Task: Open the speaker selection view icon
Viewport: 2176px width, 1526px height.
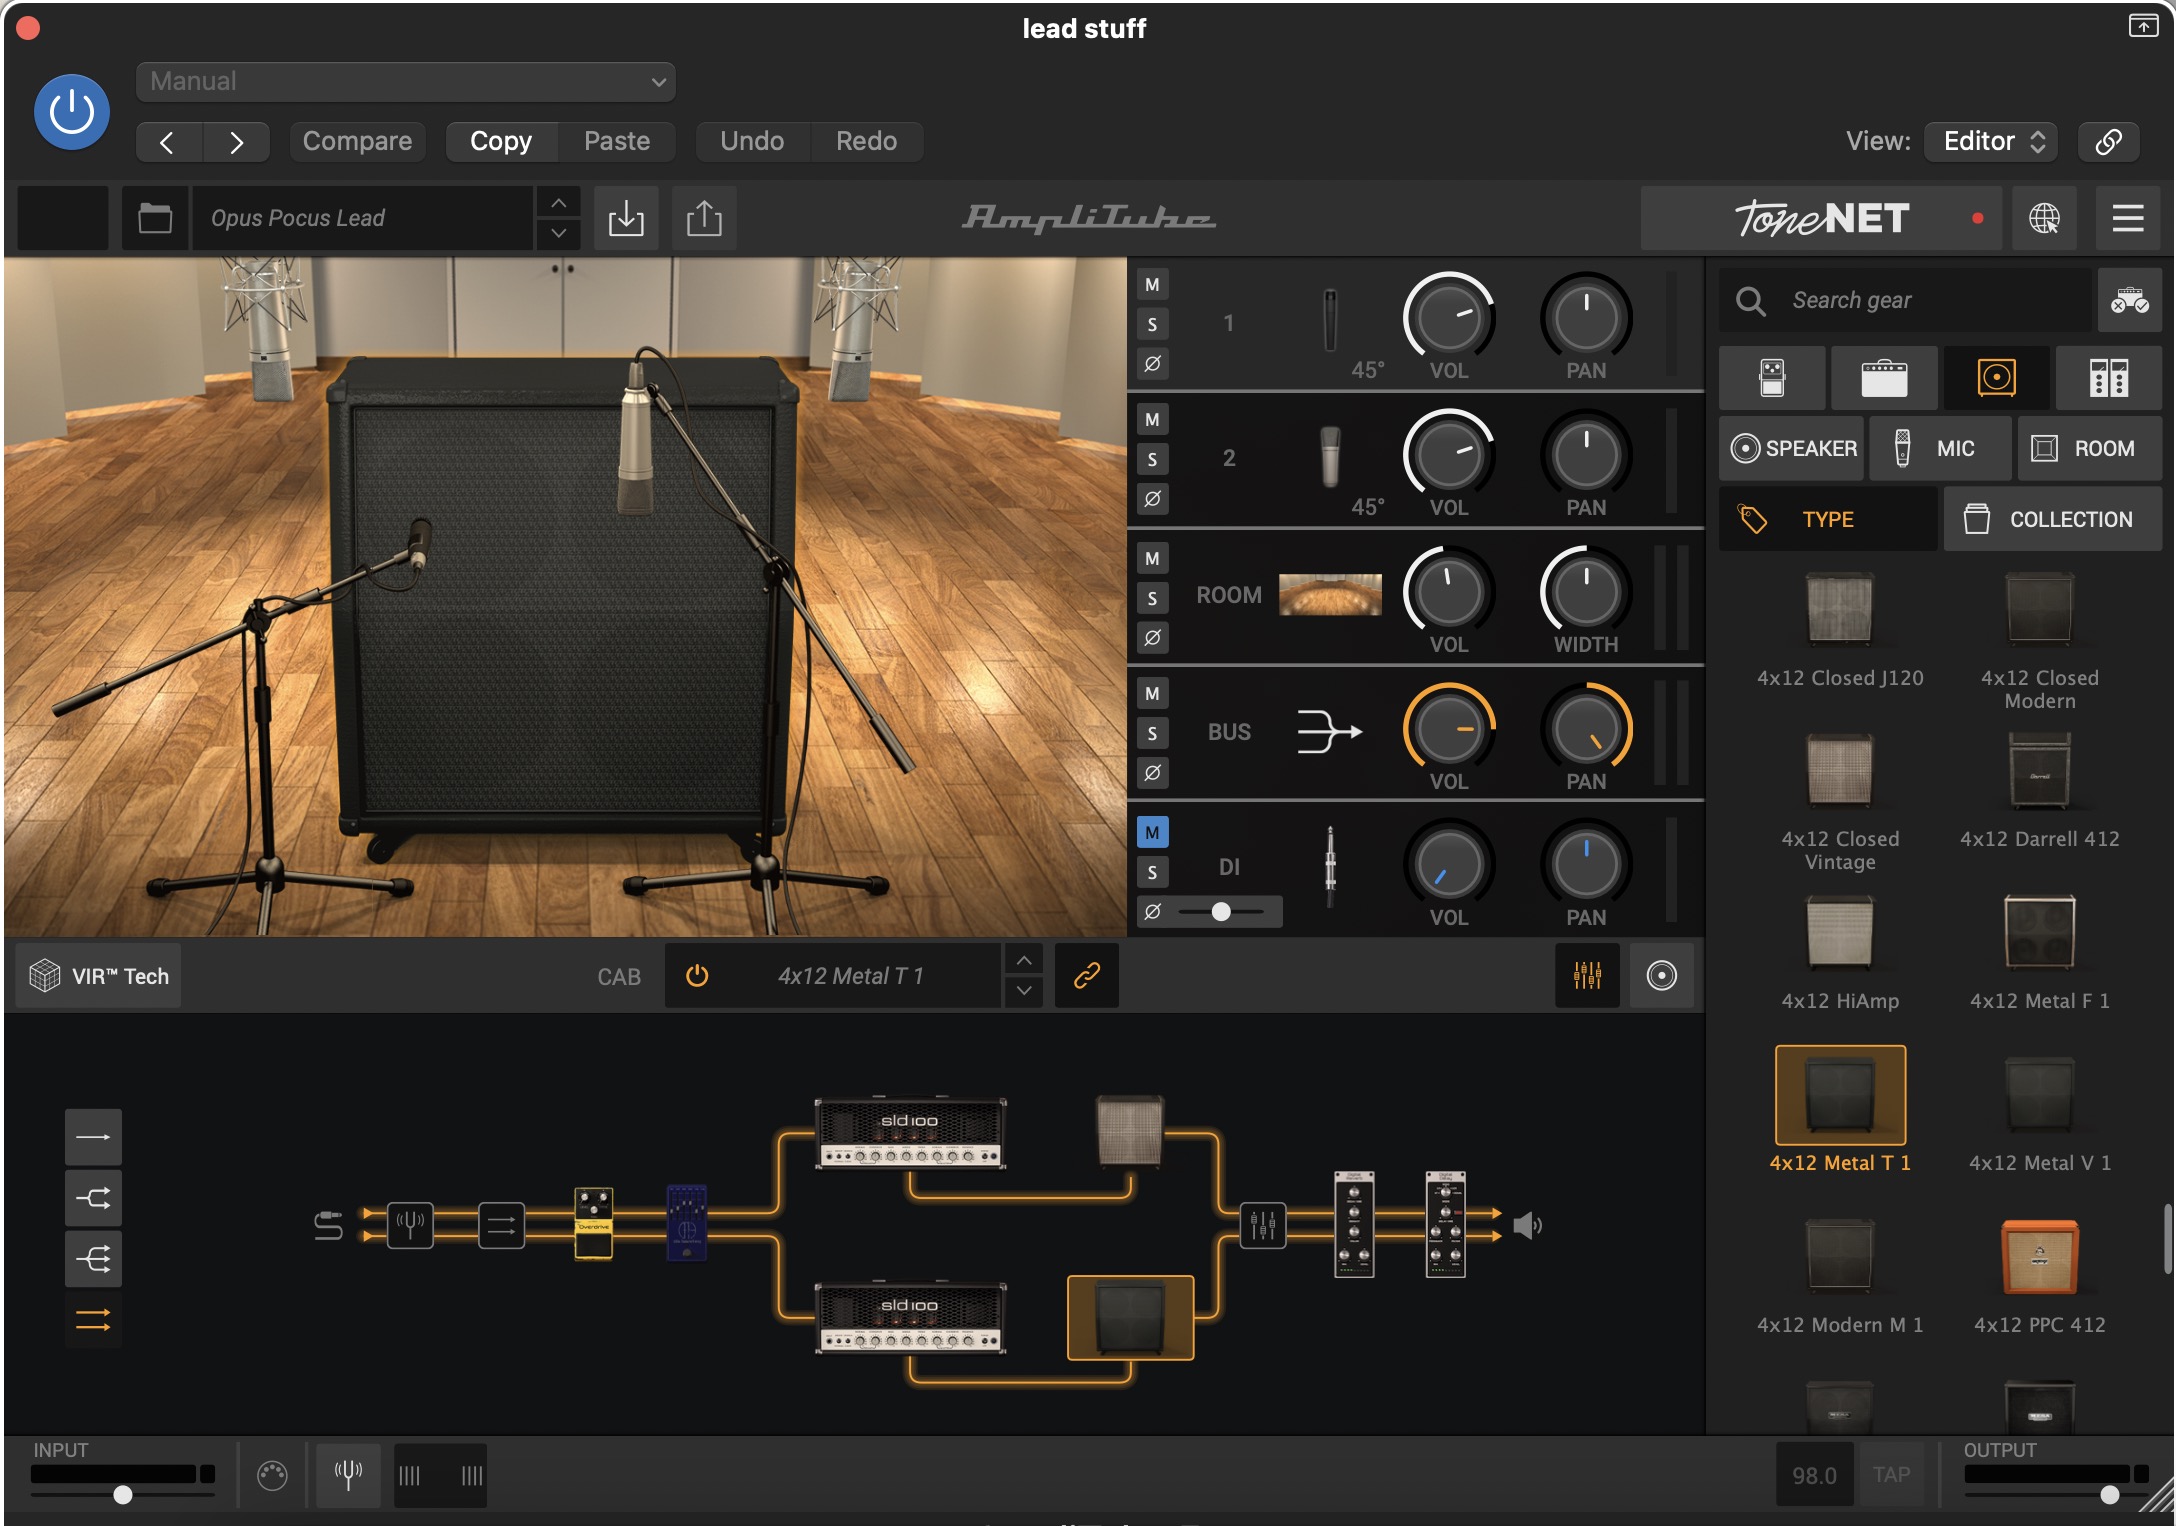Action: point(1662,975)
